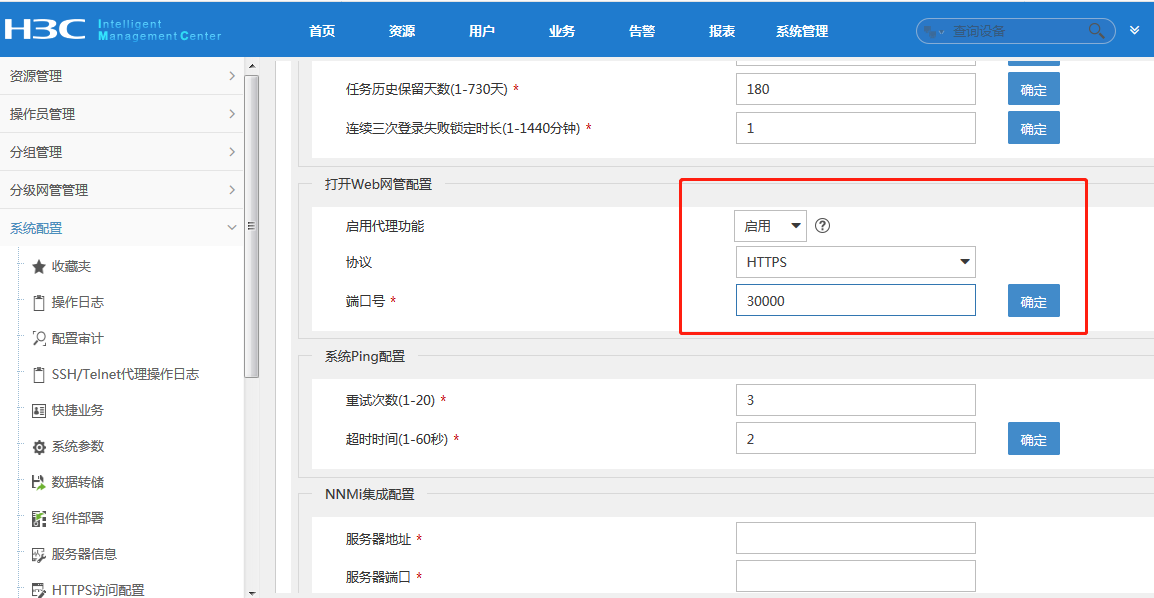1154x598 pixels.
Task: Click the icon beside 快捷业务
Action: (x=39, y=410)
